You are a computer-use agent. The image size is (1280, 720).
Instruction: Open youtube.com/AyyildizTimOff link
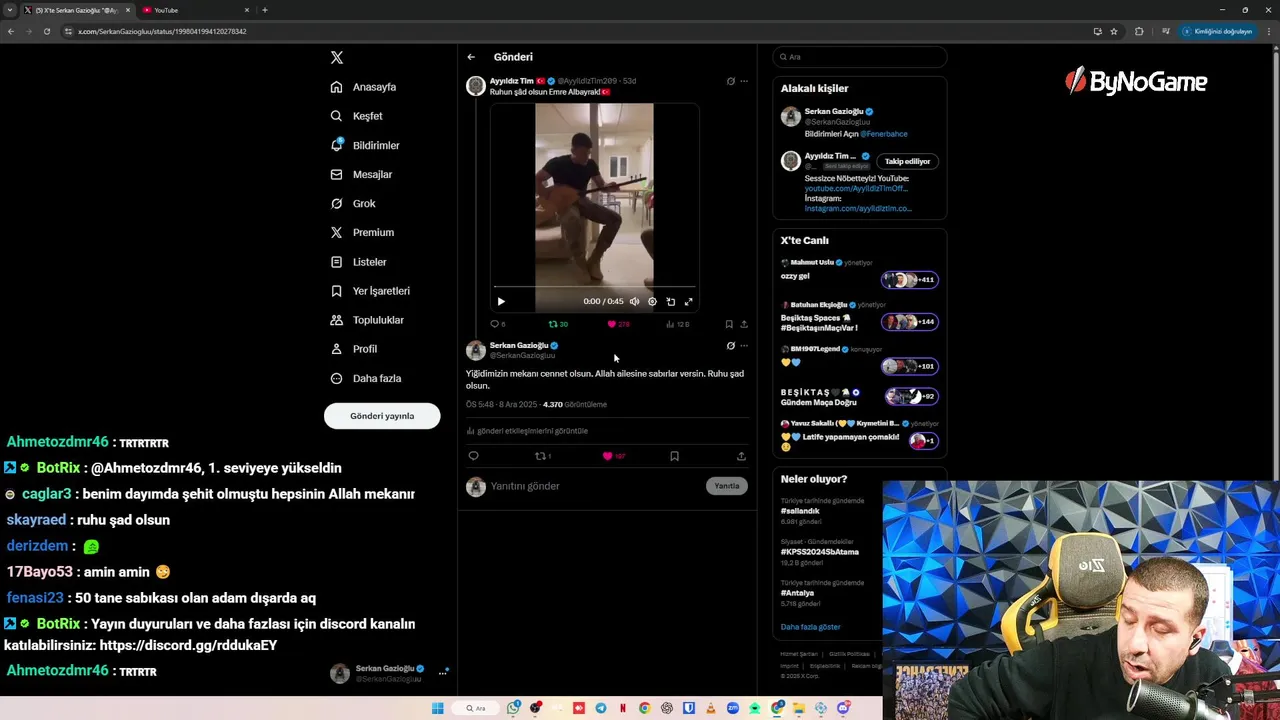tap(856, 188)
